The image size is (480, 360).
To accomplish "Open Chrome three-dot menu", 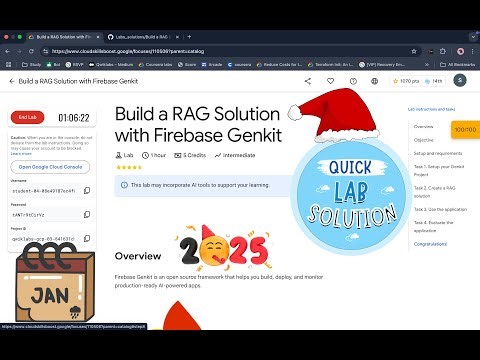I will [473, 51].
